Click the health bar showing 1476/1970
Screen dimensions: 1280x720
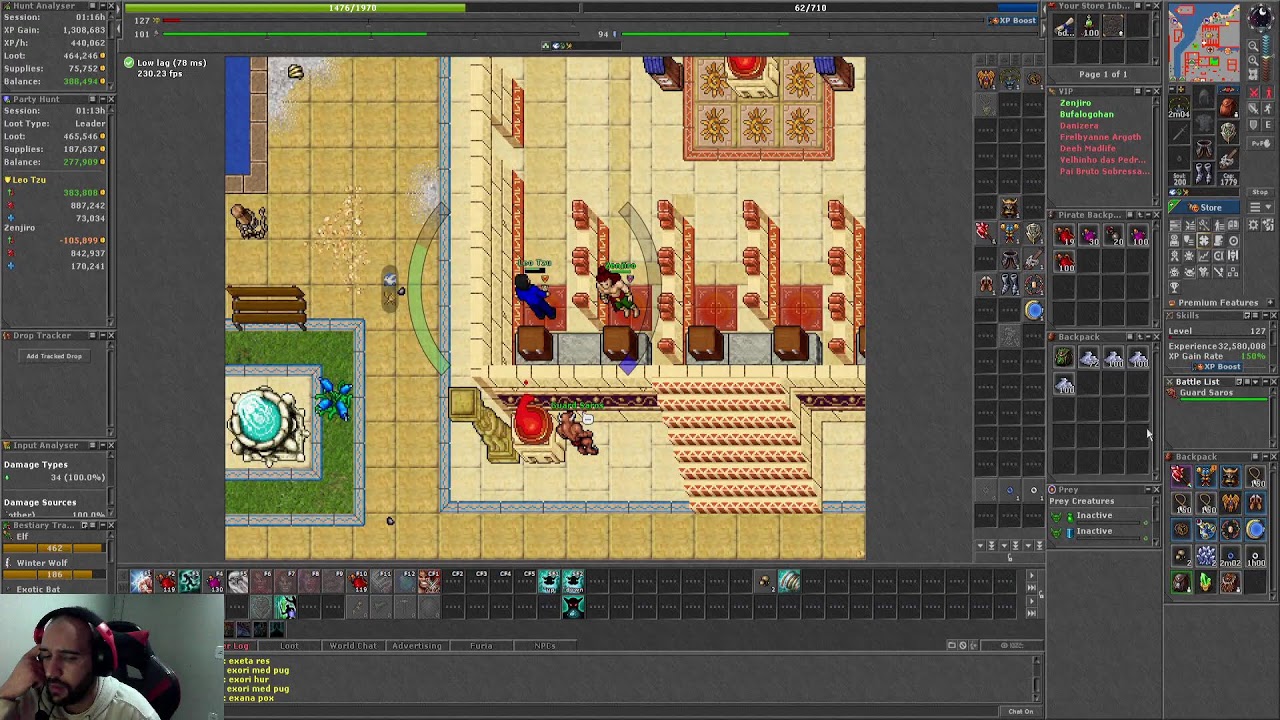(352, 8)
